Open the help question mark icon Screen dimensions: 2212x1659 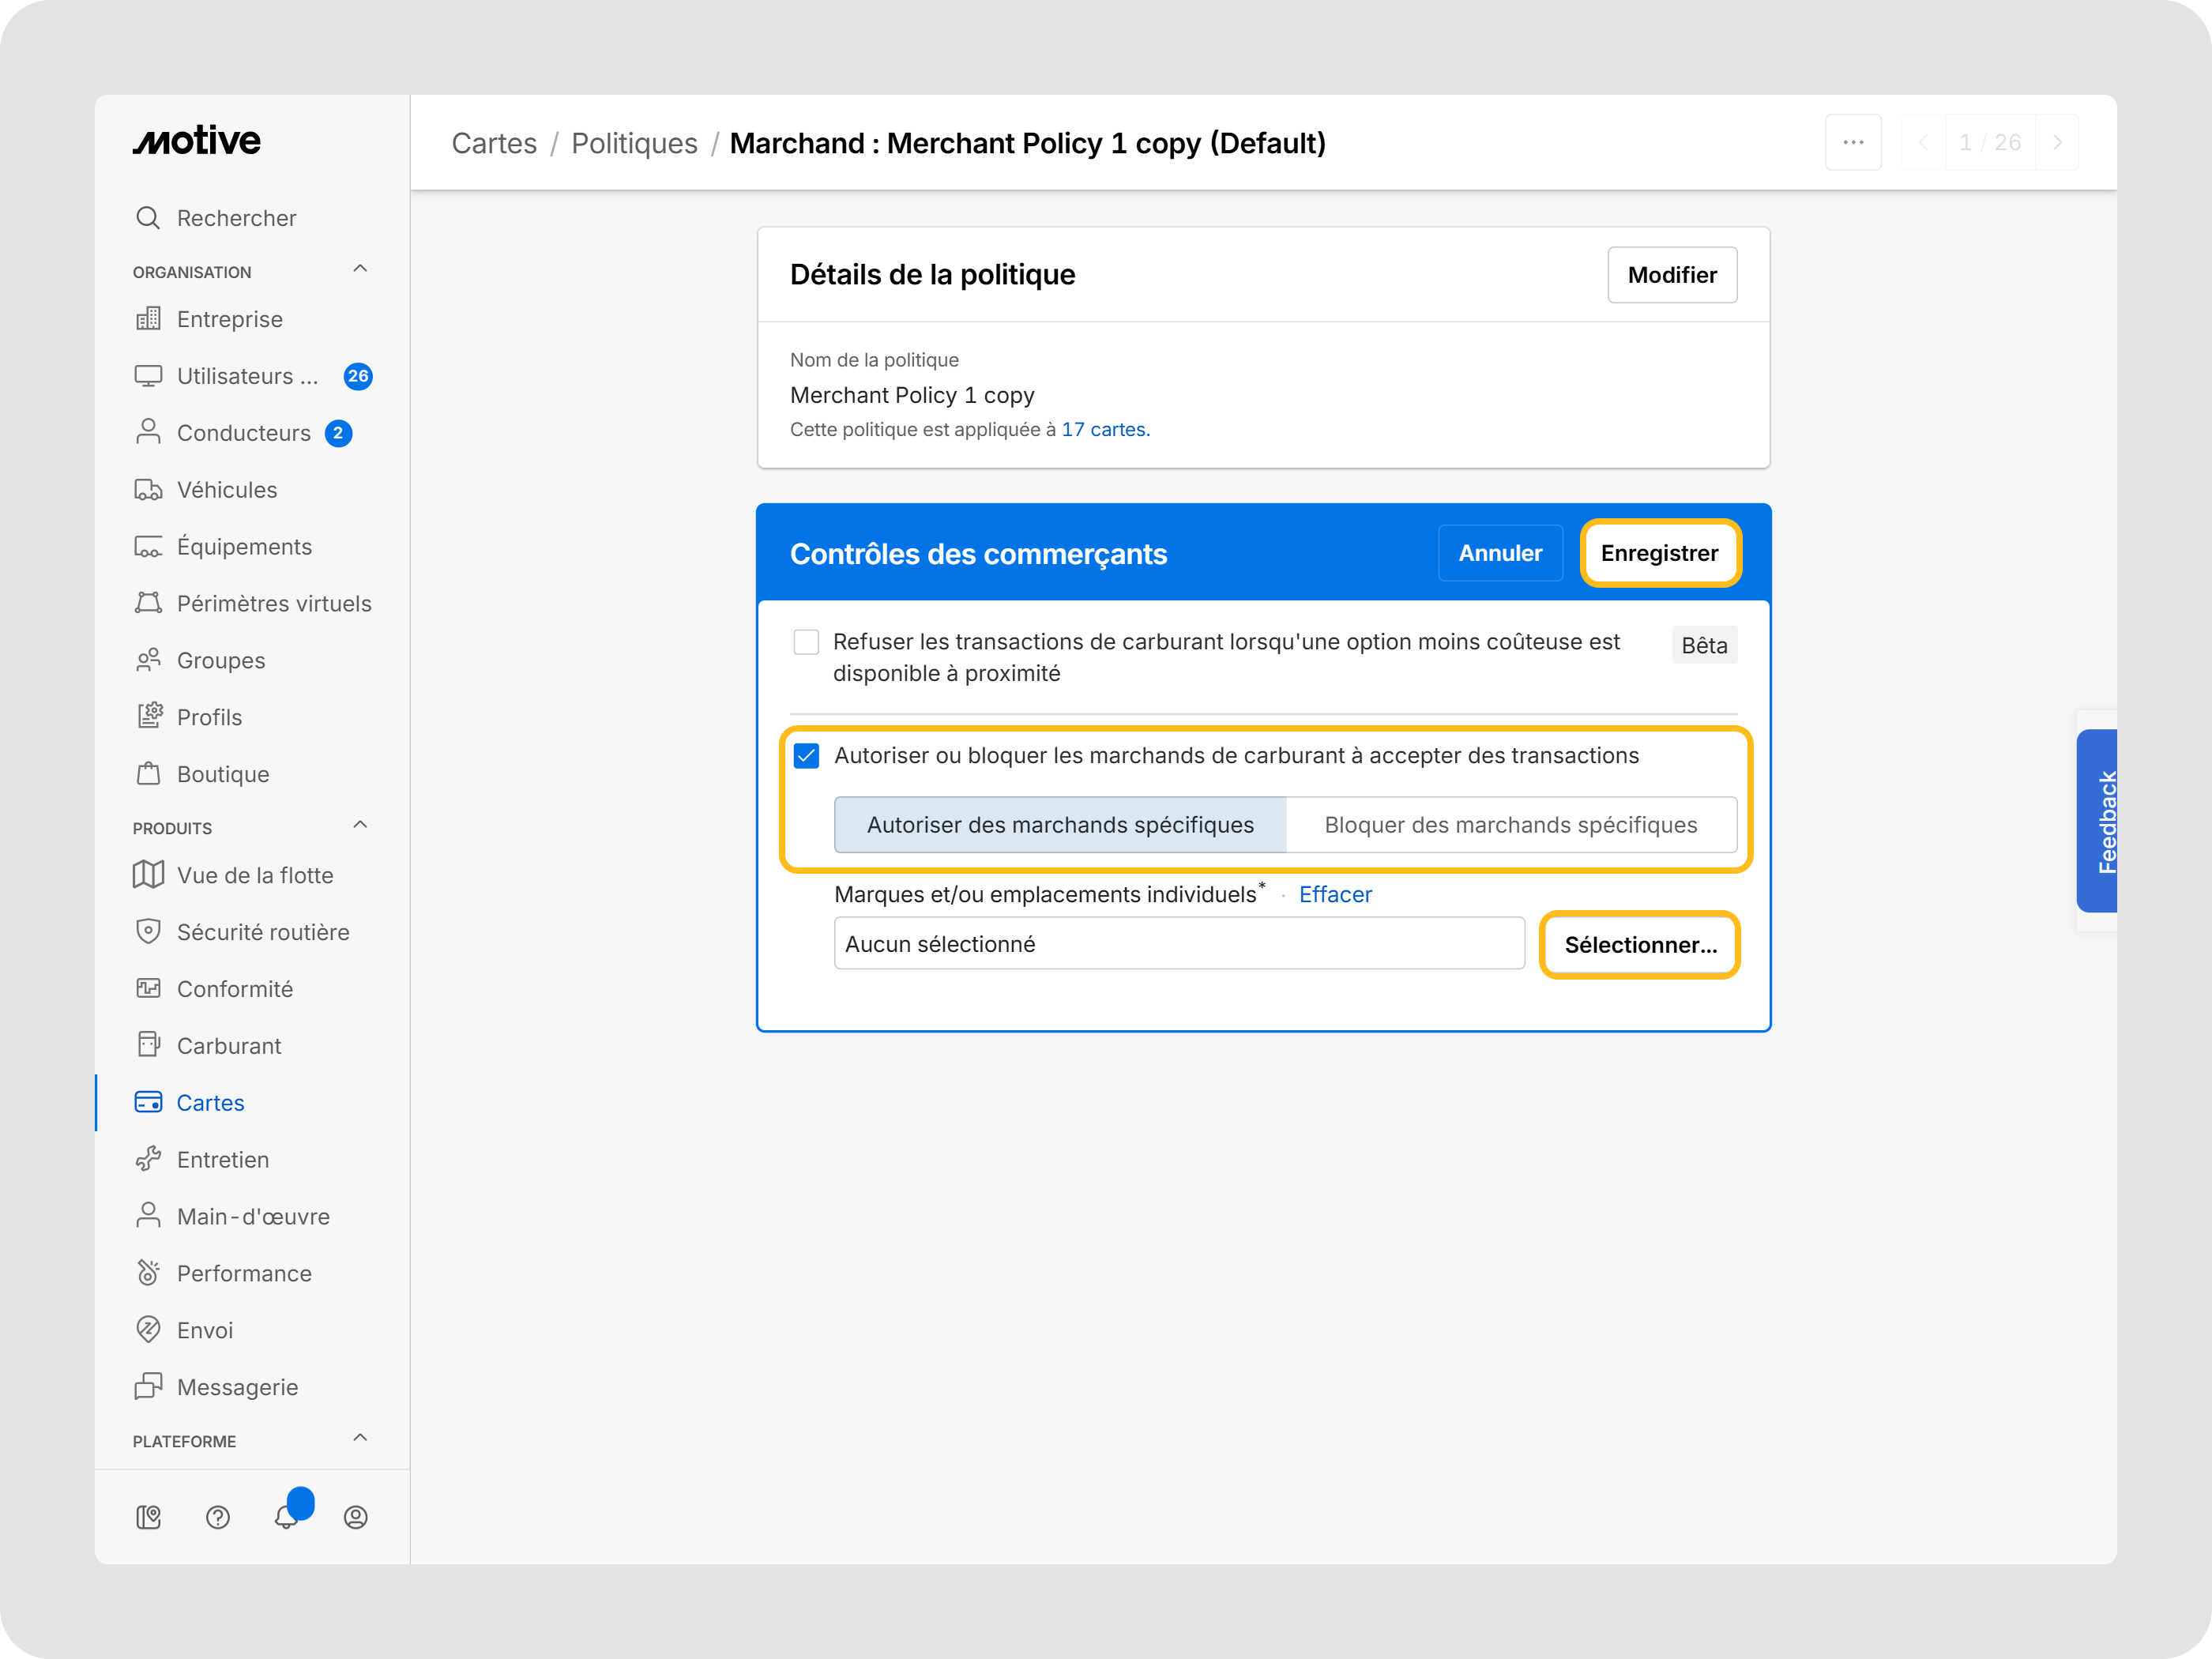(x=218, y=1517)
